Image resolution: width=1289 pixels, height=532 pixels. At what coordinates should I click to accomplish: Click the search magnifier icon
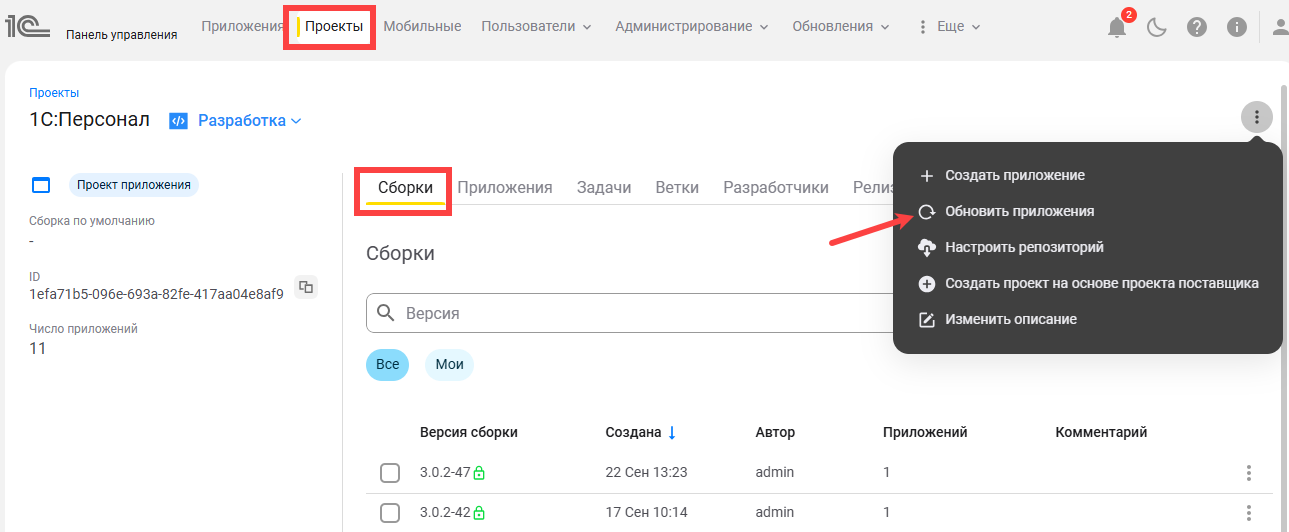click(386, 313)
